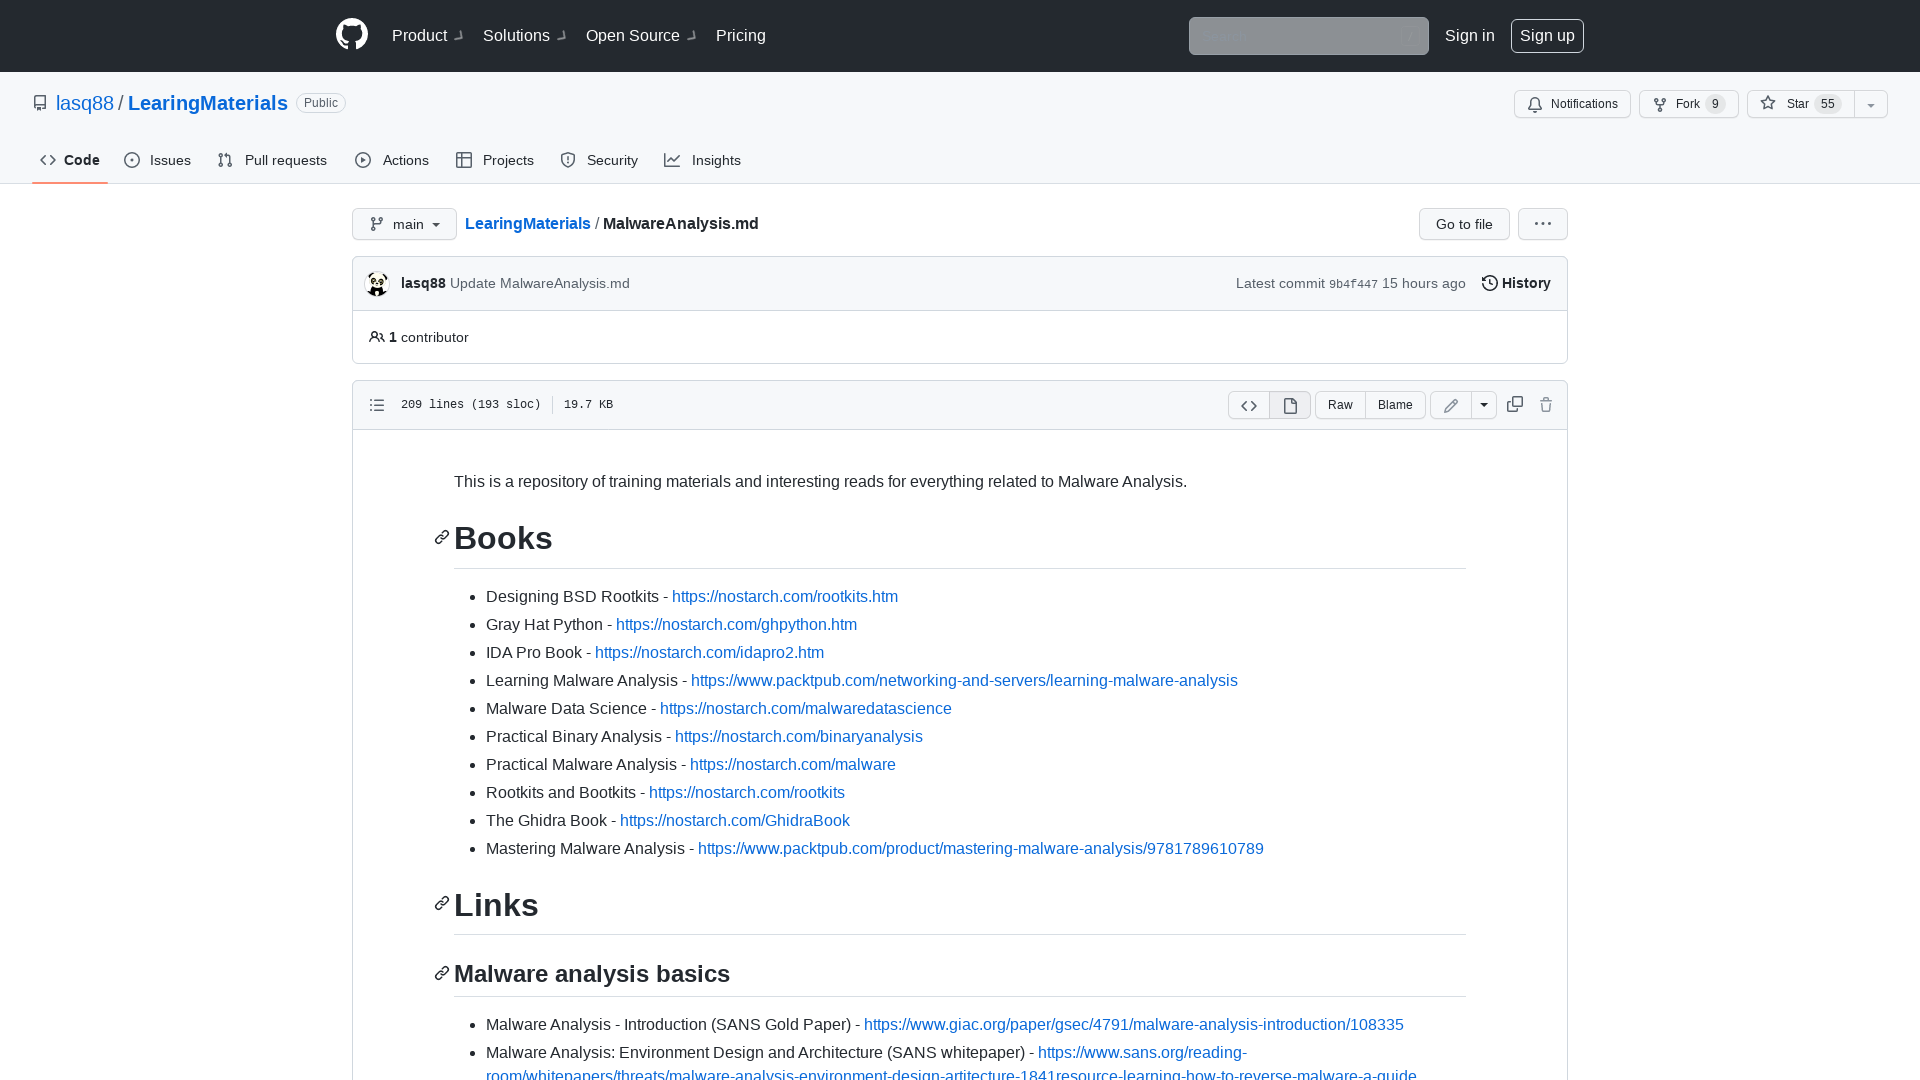View file History
1920x1080 pixels.
1516,283
